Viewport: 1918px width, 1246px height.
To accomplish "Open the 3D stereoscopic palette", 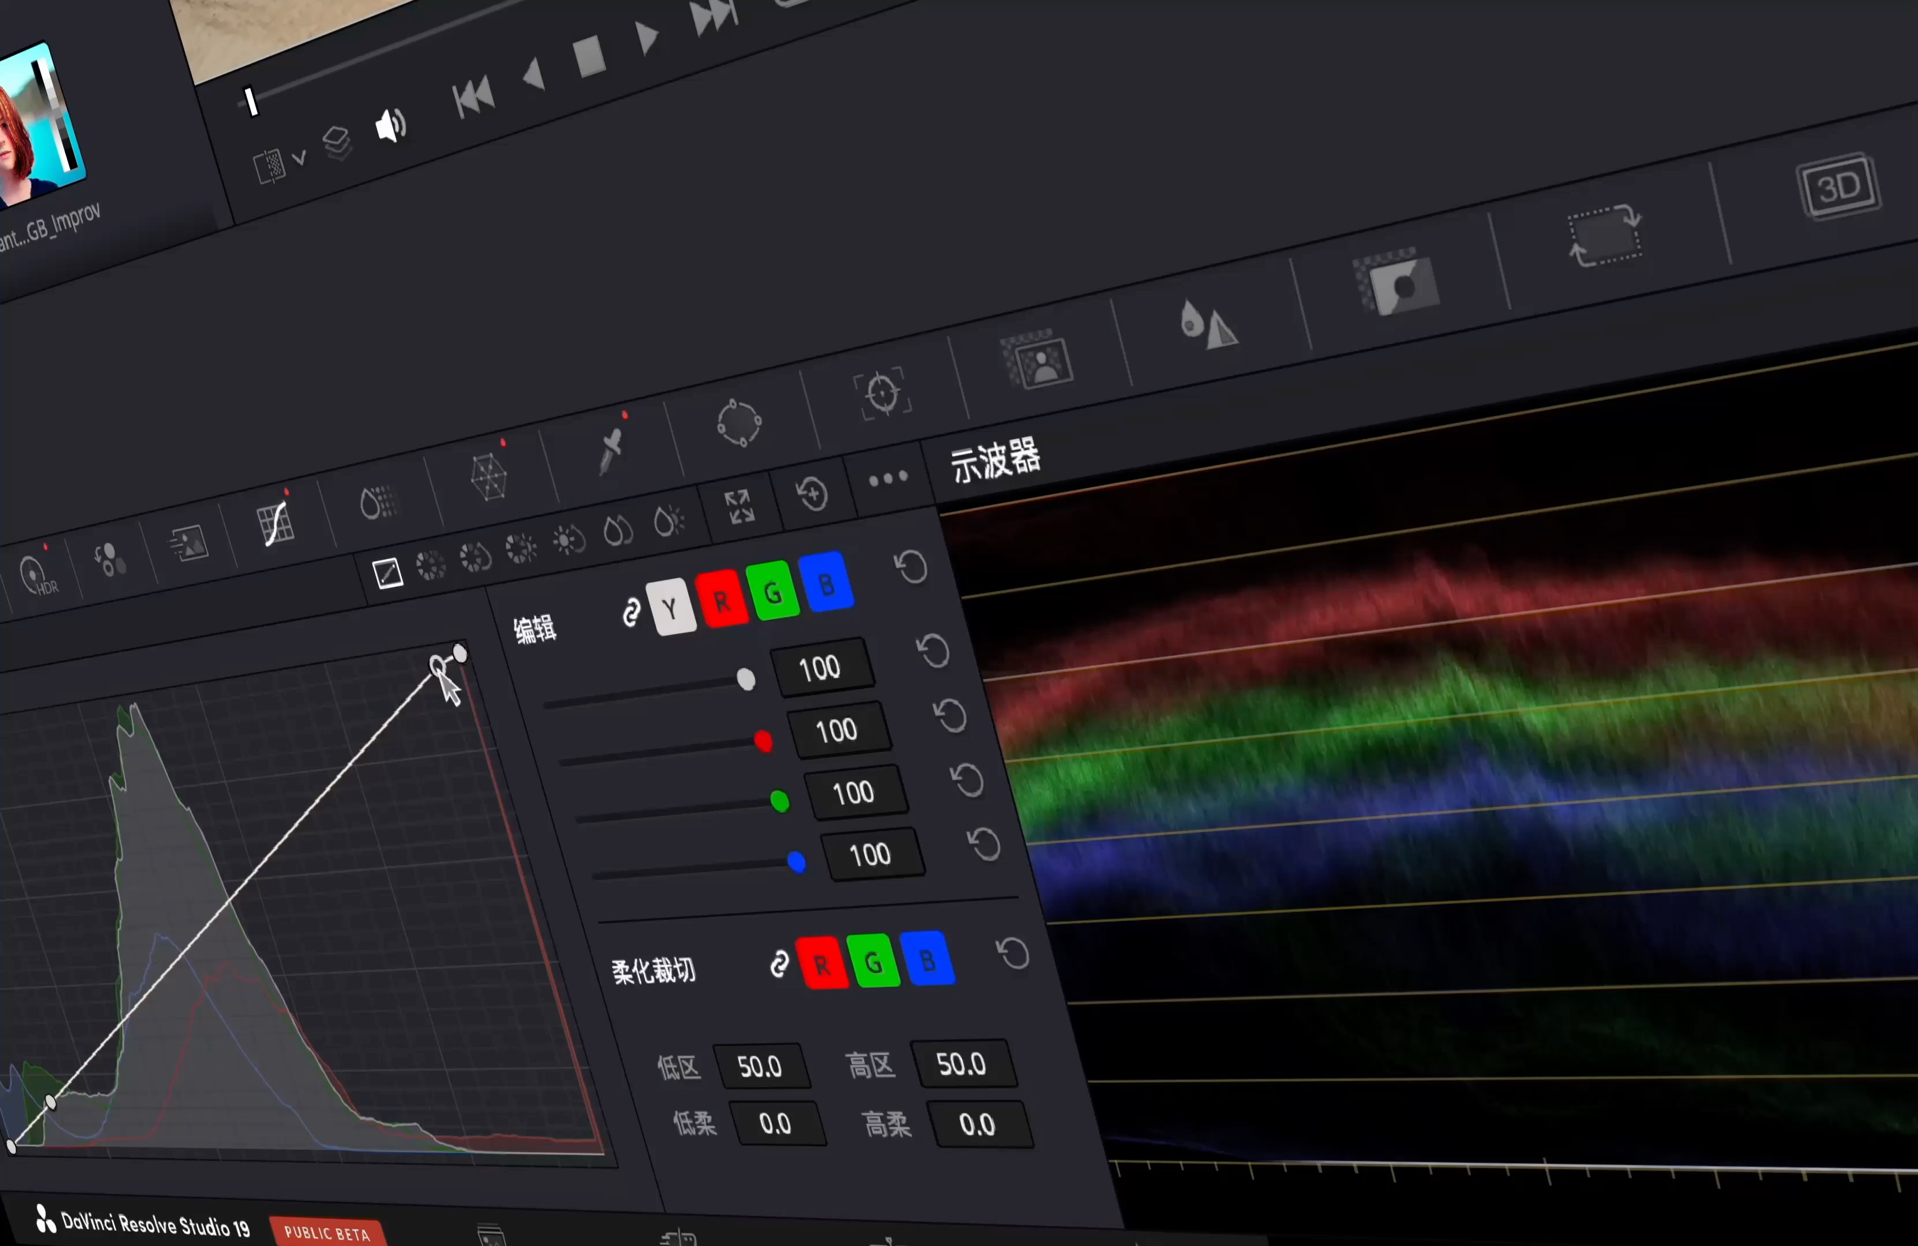I will coord(1838,186).
